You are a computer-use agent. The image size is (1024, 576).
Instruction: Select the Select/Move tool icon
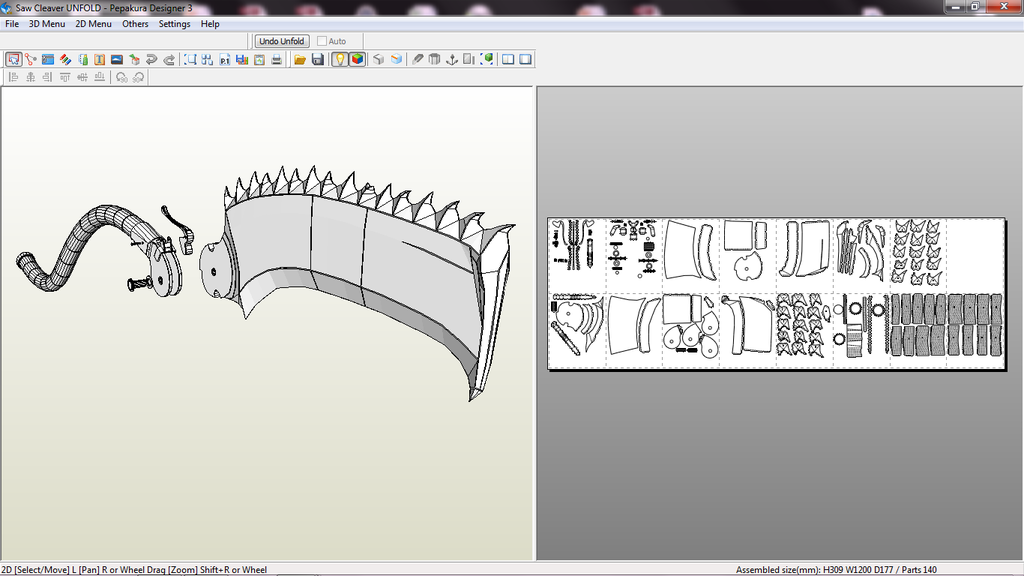(x=14, y=60)
